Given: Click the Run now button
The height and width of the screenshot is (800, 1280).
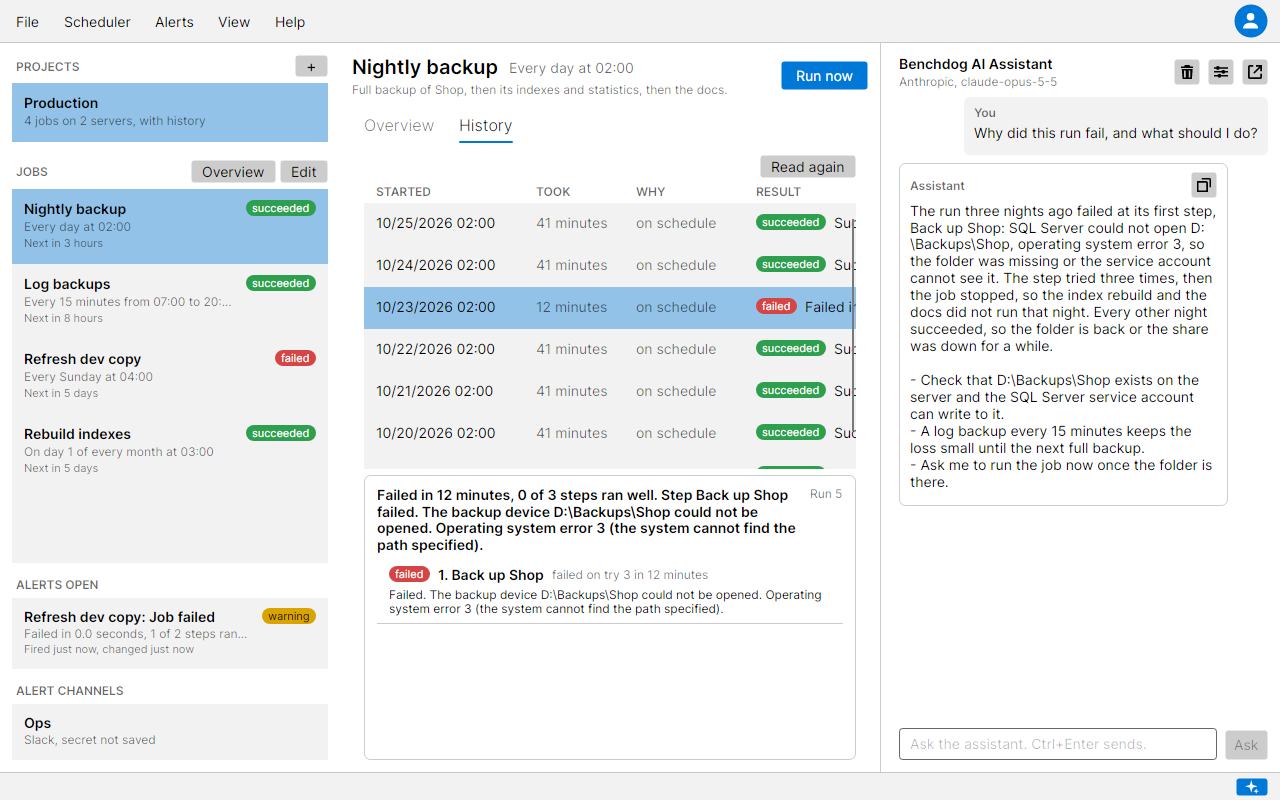Looking at the screenshot, I should coord(824,76).
